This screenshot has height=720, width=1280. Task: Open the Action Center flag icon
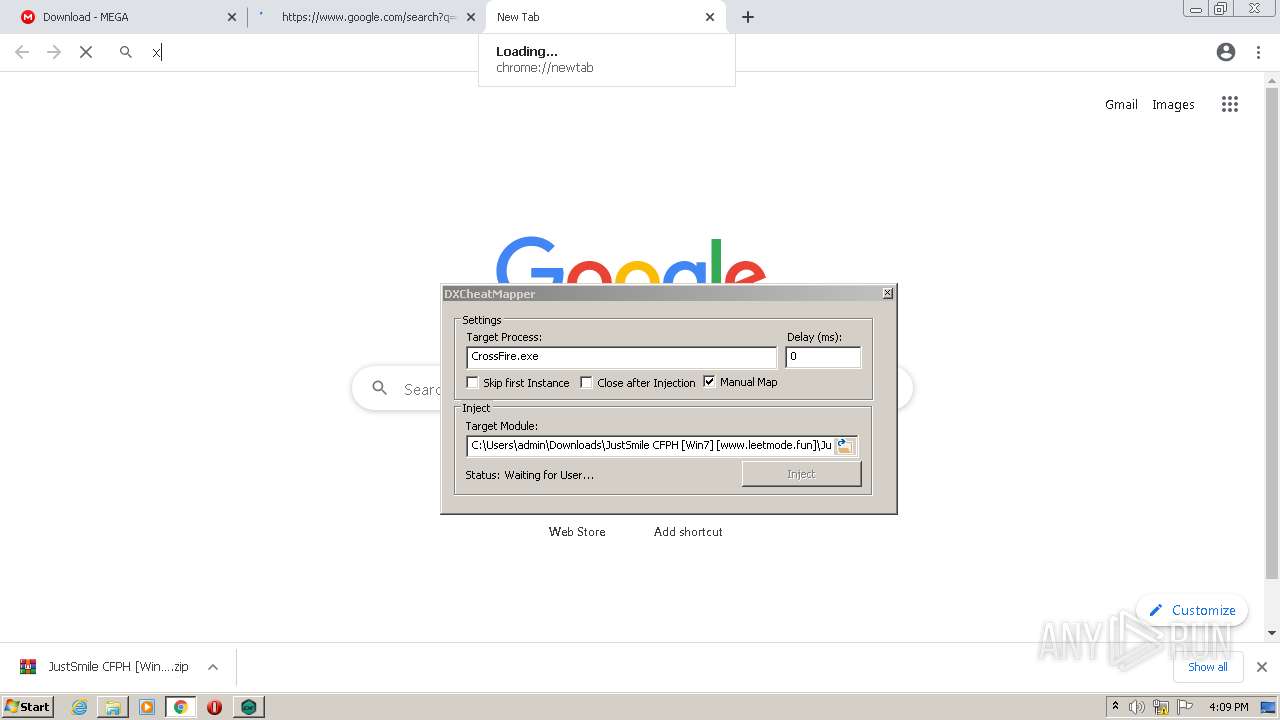click(1185, 707)
